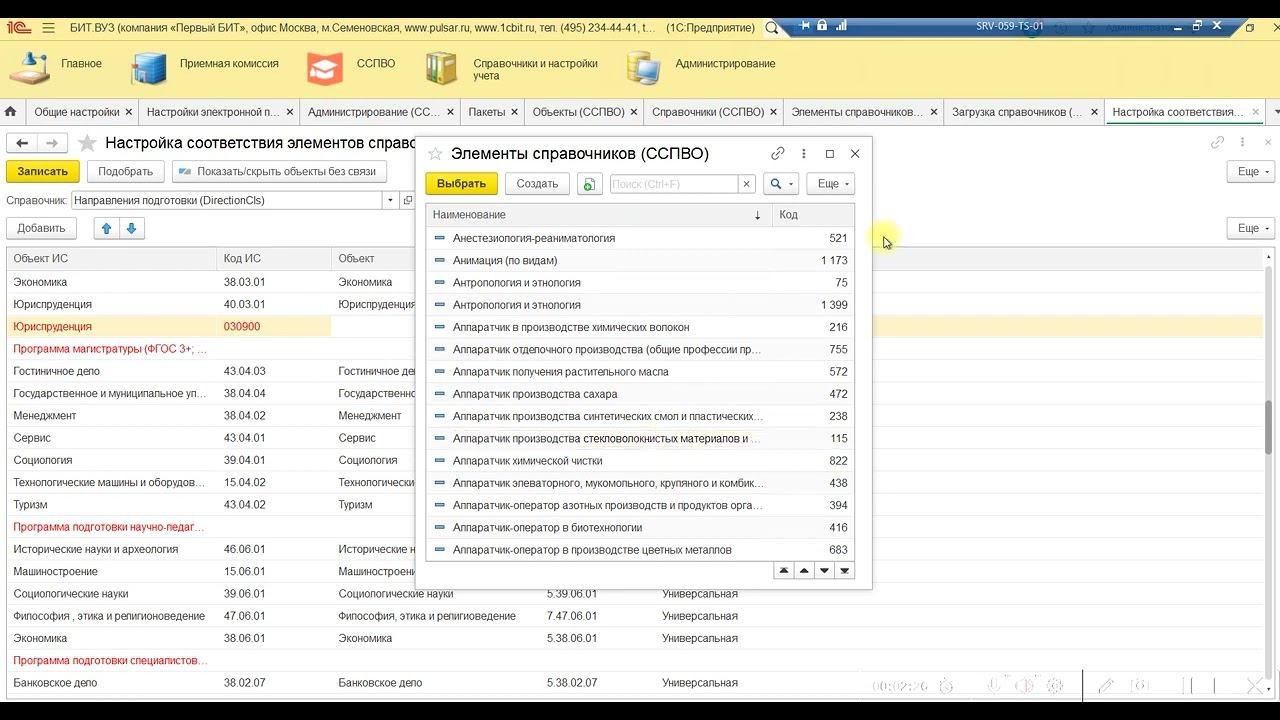Maximize the Элементы справочников dialog

830,154
